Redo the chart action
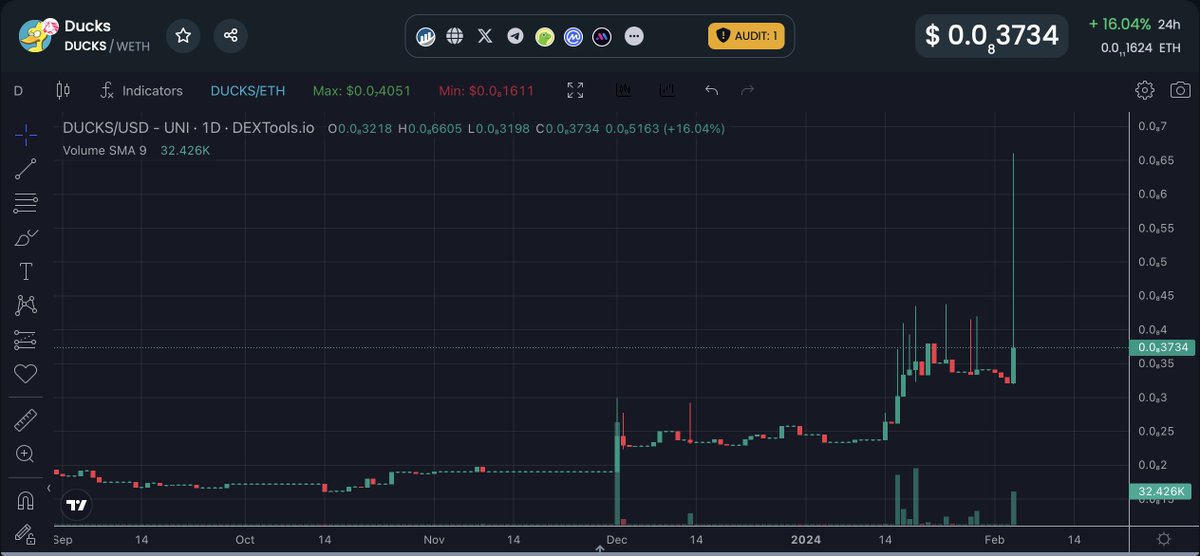Screen dimensions: 1200x556 pos(747,91)
